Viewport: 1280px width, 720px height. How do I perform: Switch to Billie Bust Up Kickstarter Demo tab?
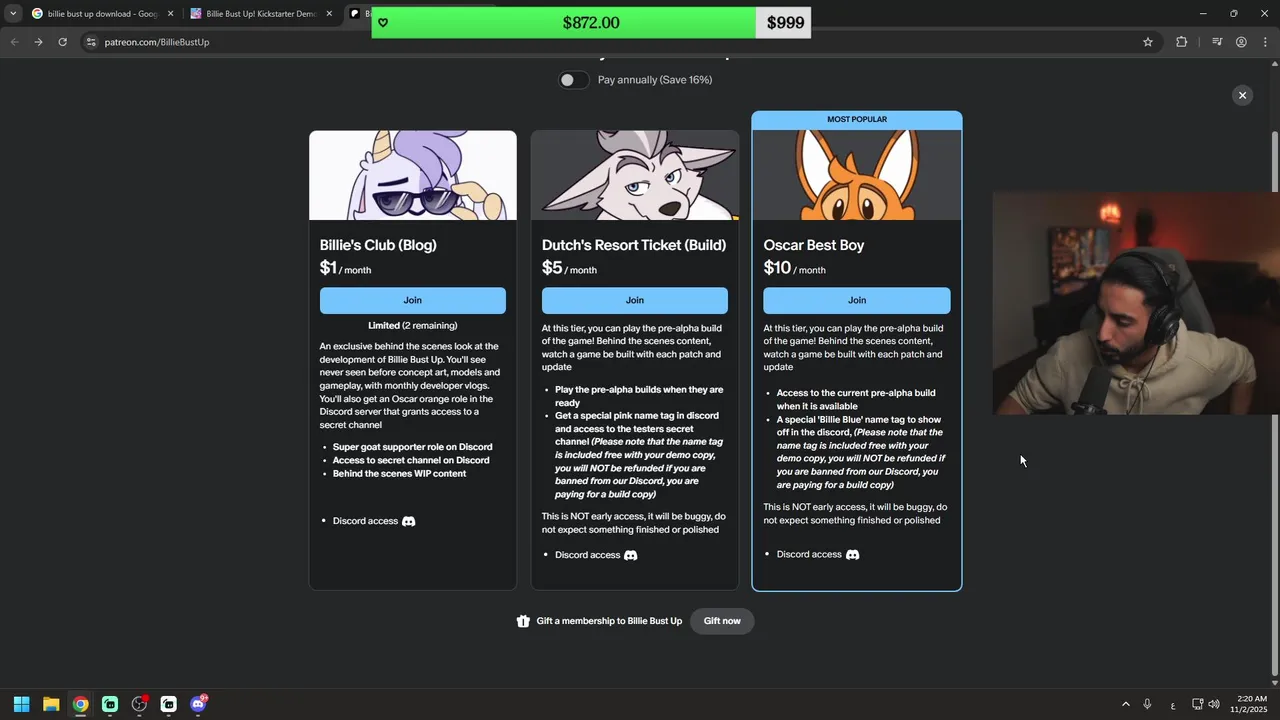(260, 14)
